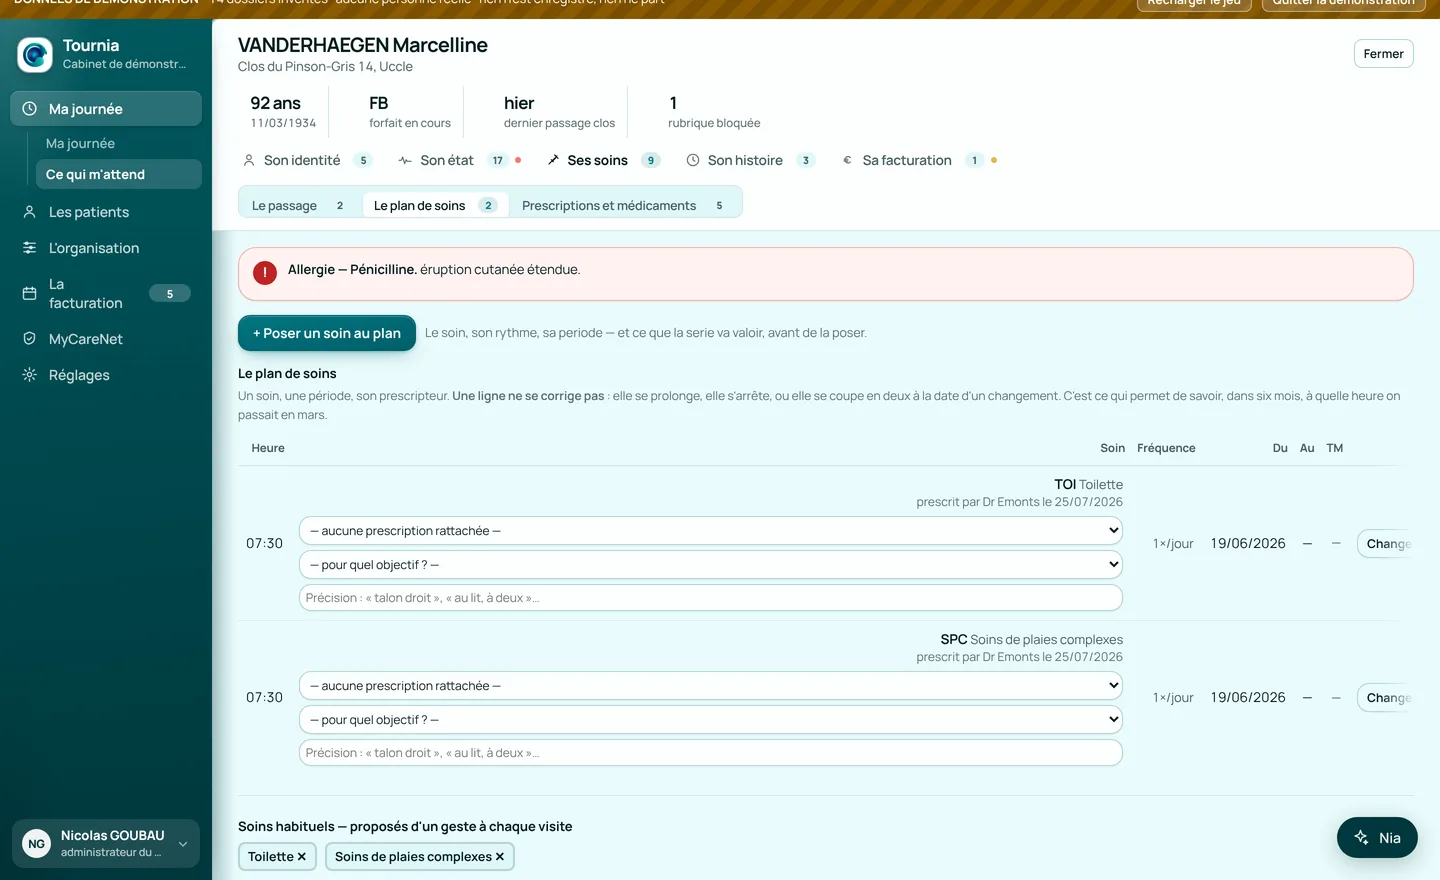1440x880 pixels.
Task: Close the patient file with Fermer
Action: [x=1383, y=54]
